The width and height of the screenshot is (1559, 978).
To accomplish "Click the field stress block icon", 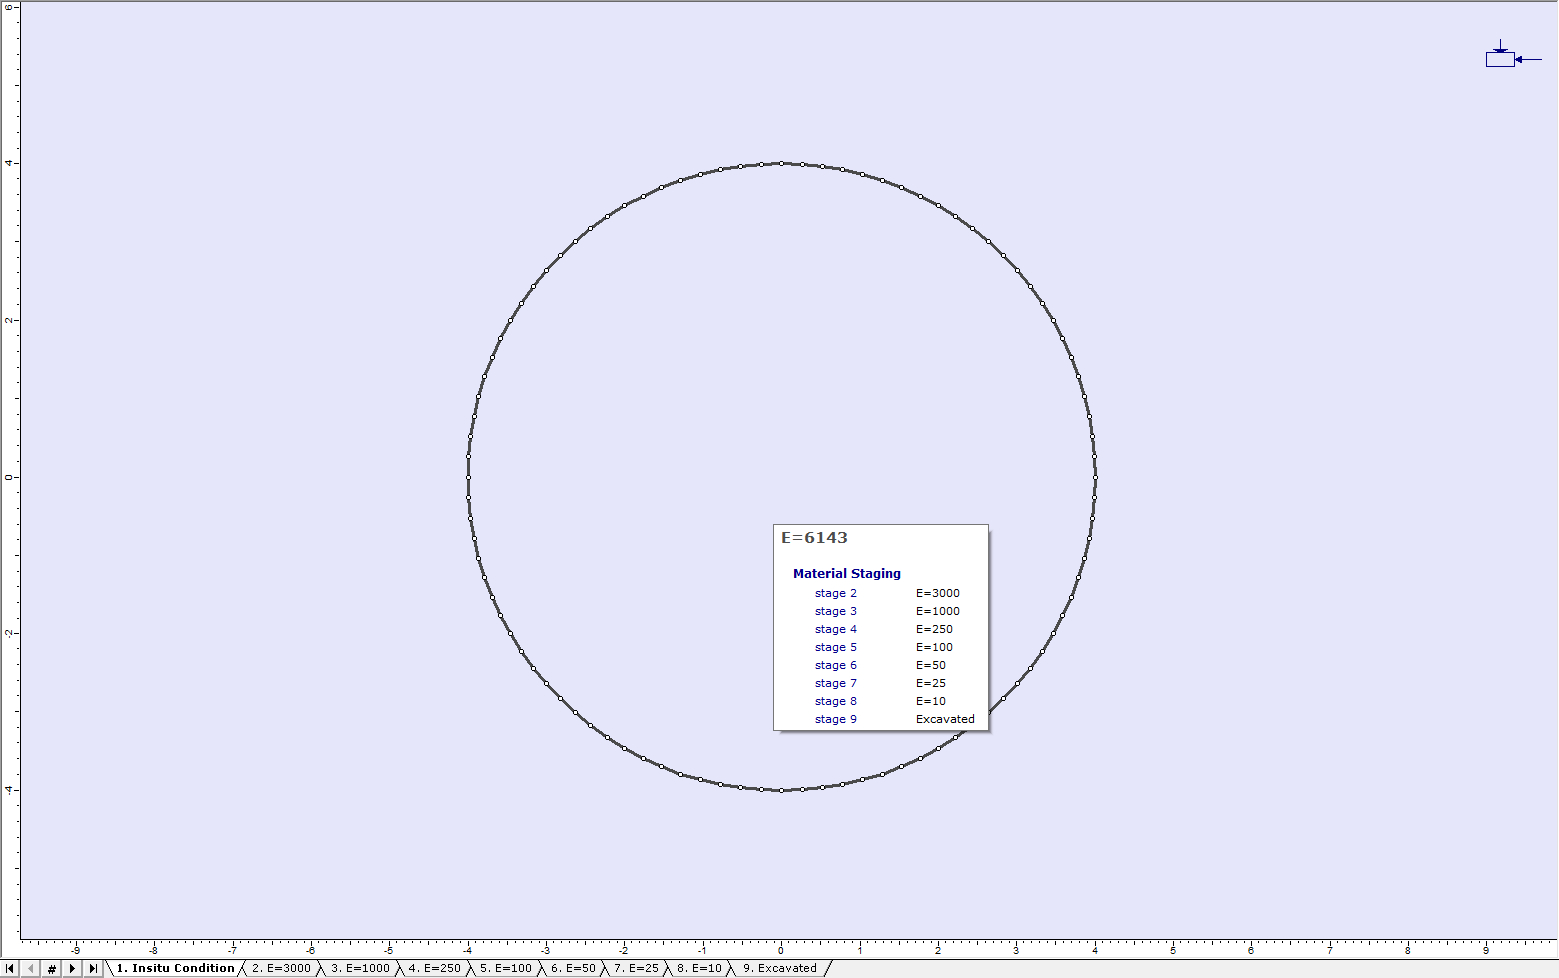I will point(1500,59).
